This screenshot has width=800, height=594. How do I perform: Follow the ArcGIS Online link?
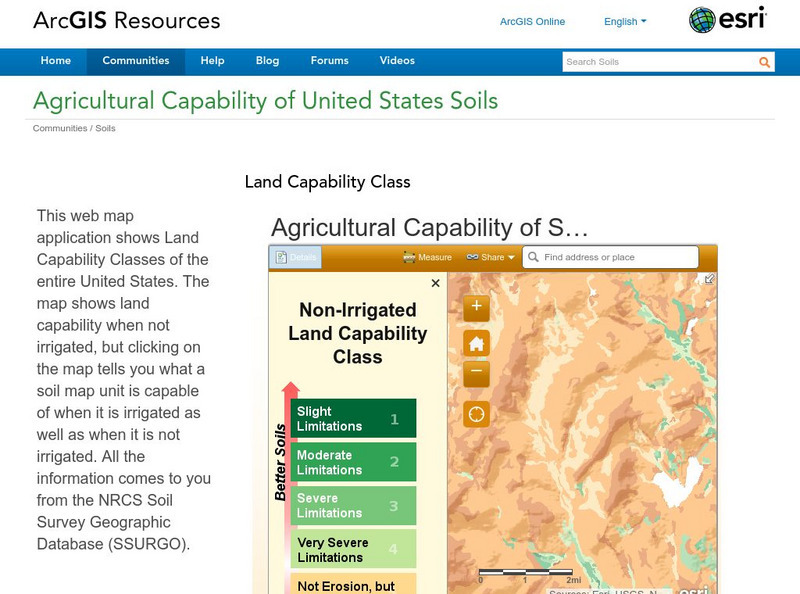pyautogui.click(x=532, y=21)
